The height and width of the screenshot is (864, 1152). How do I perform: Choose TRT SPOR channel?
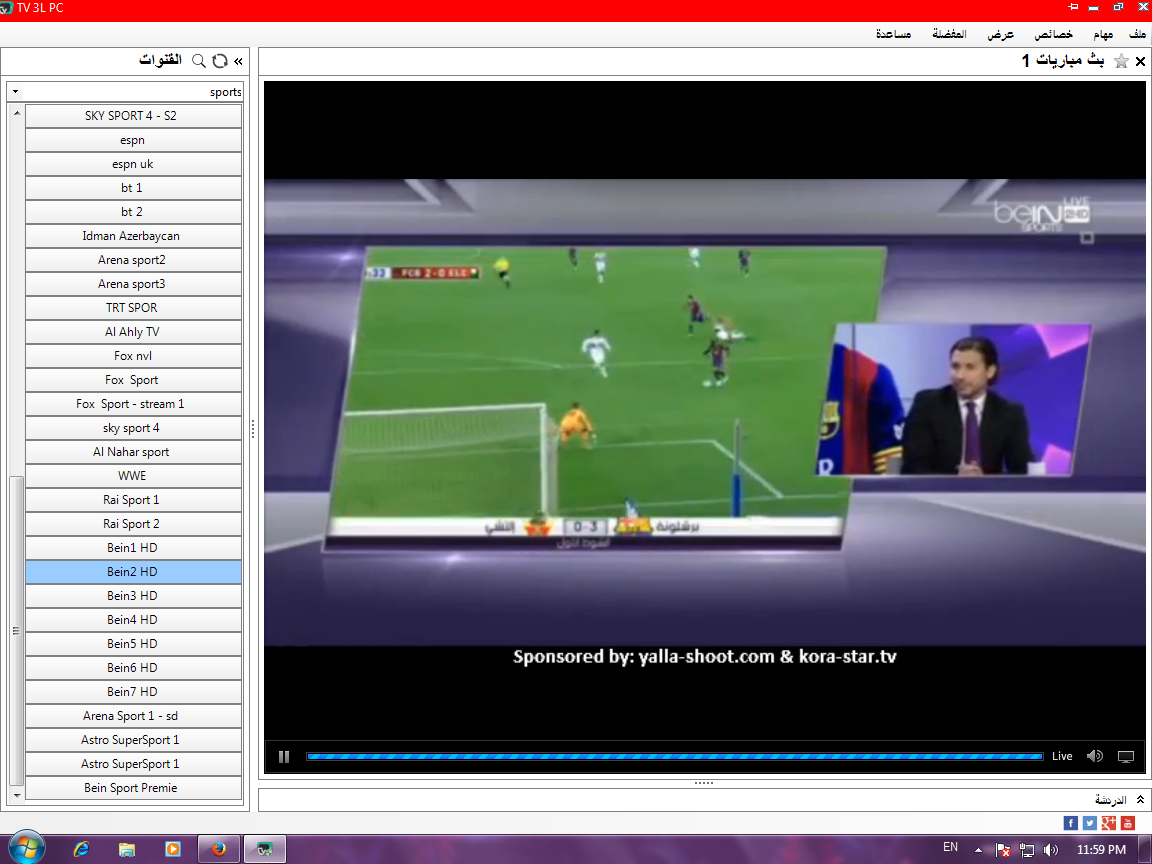(133, 308)
